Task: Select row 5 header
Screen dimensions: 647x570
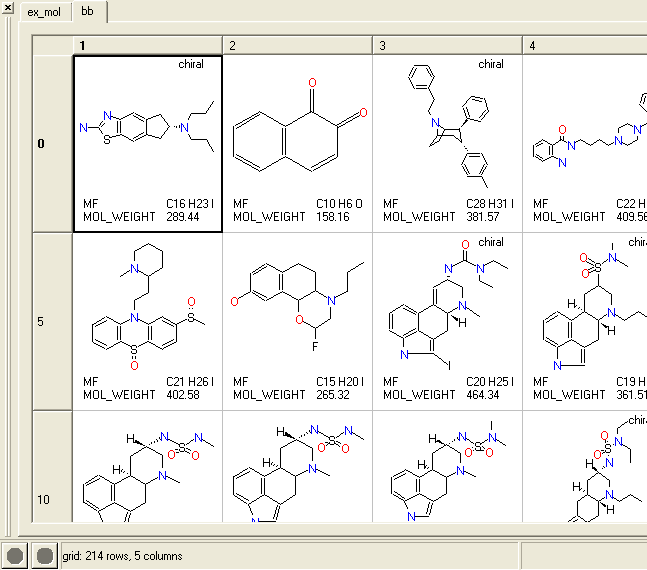Action: 53,322
